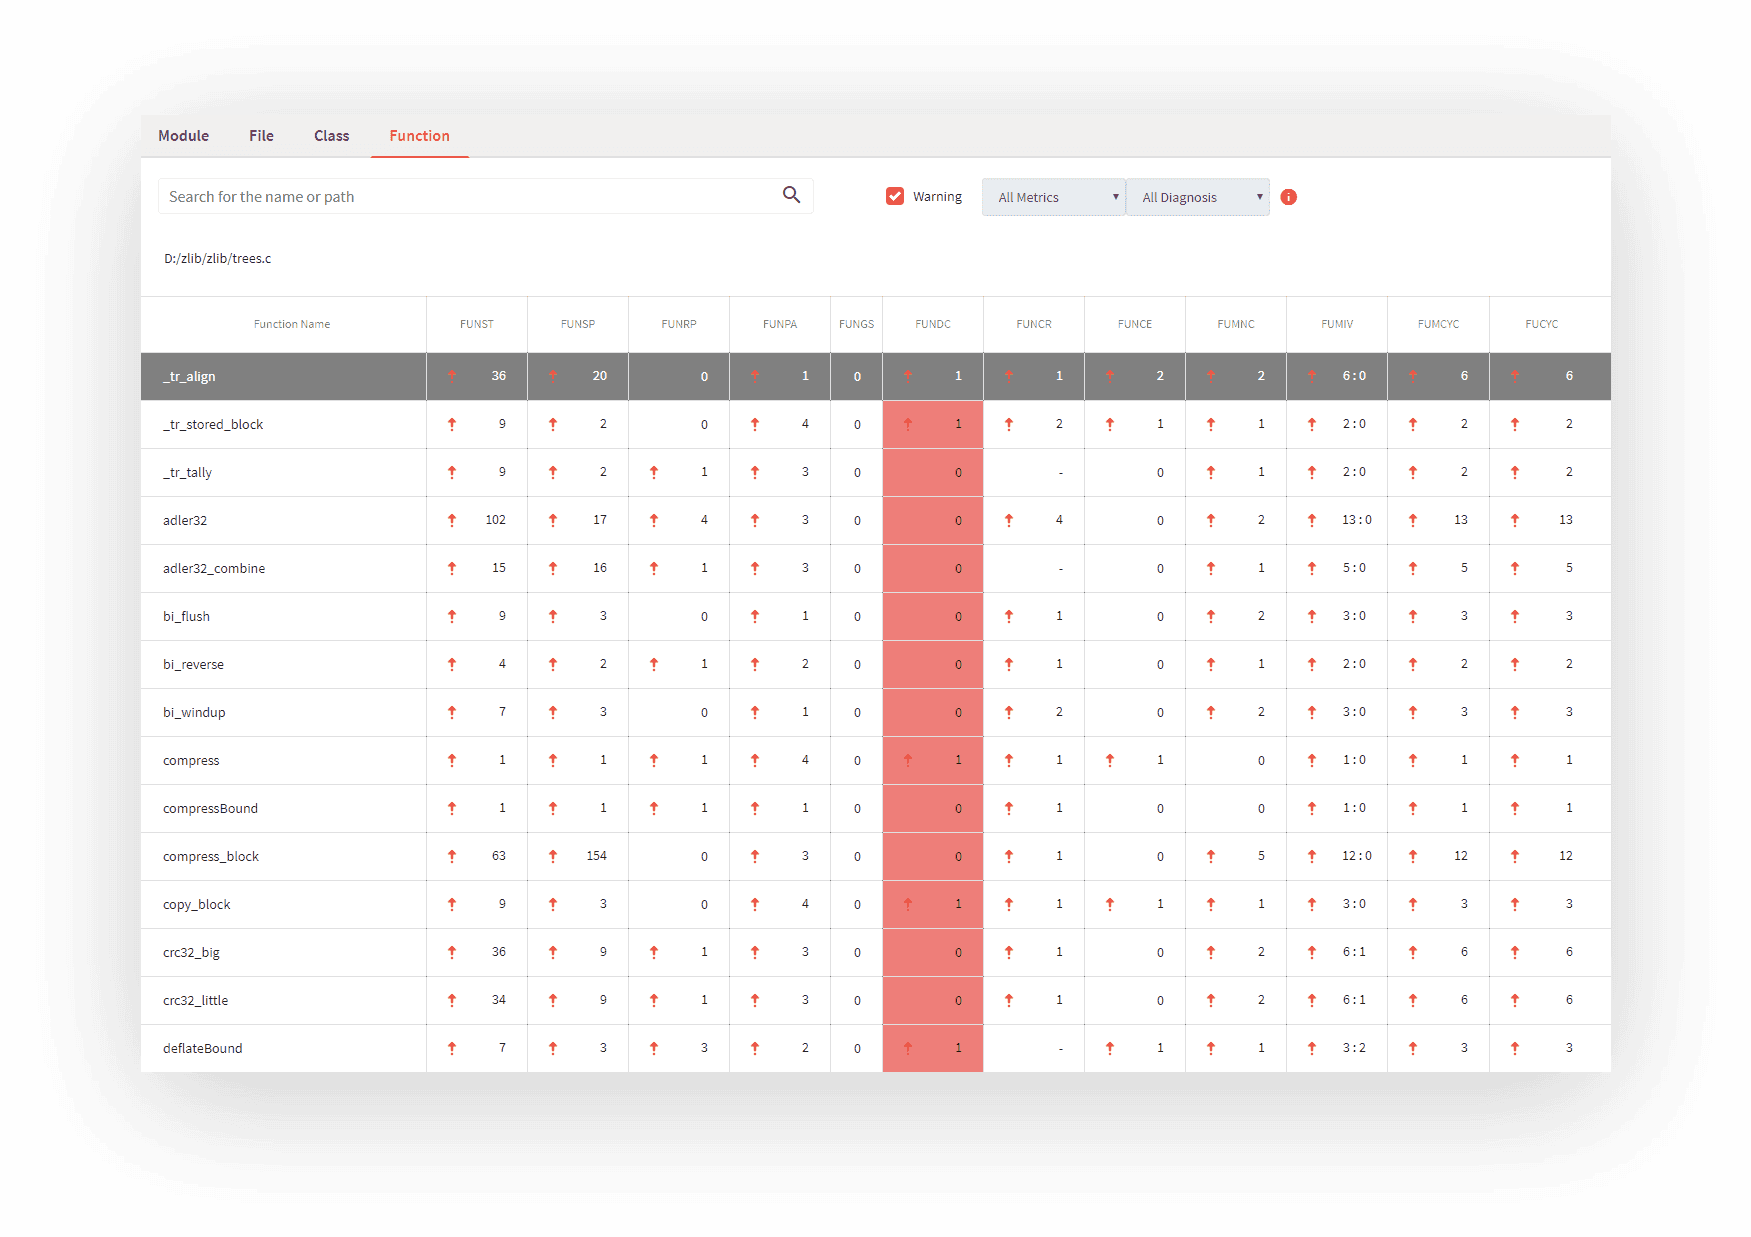
Task: Click FUNSP value 154 in compress_block row
Action: [597, 856]
